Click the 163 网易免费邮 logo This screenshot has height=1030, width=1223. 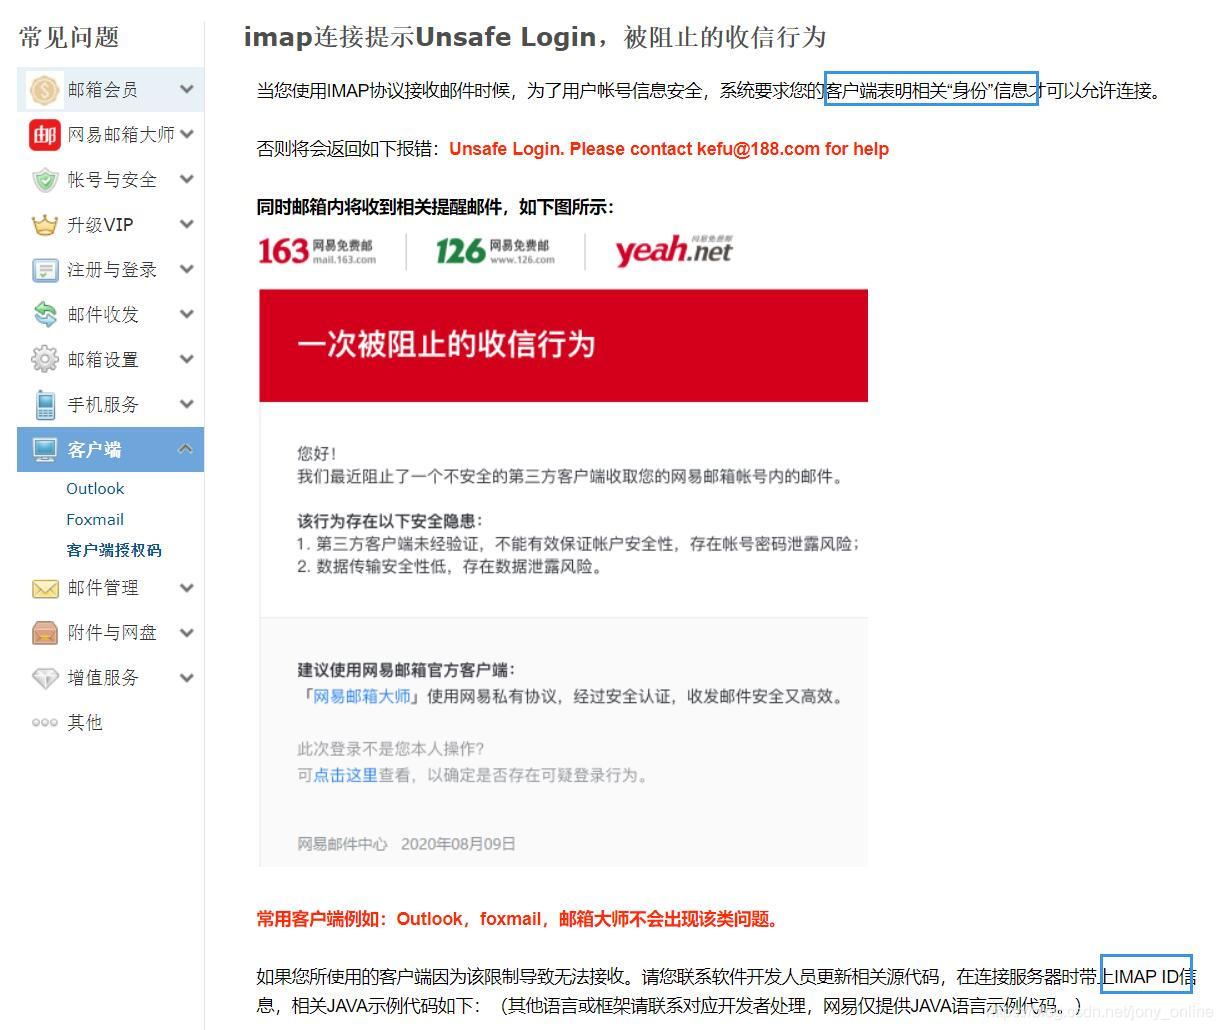click(x=317, y=250)
